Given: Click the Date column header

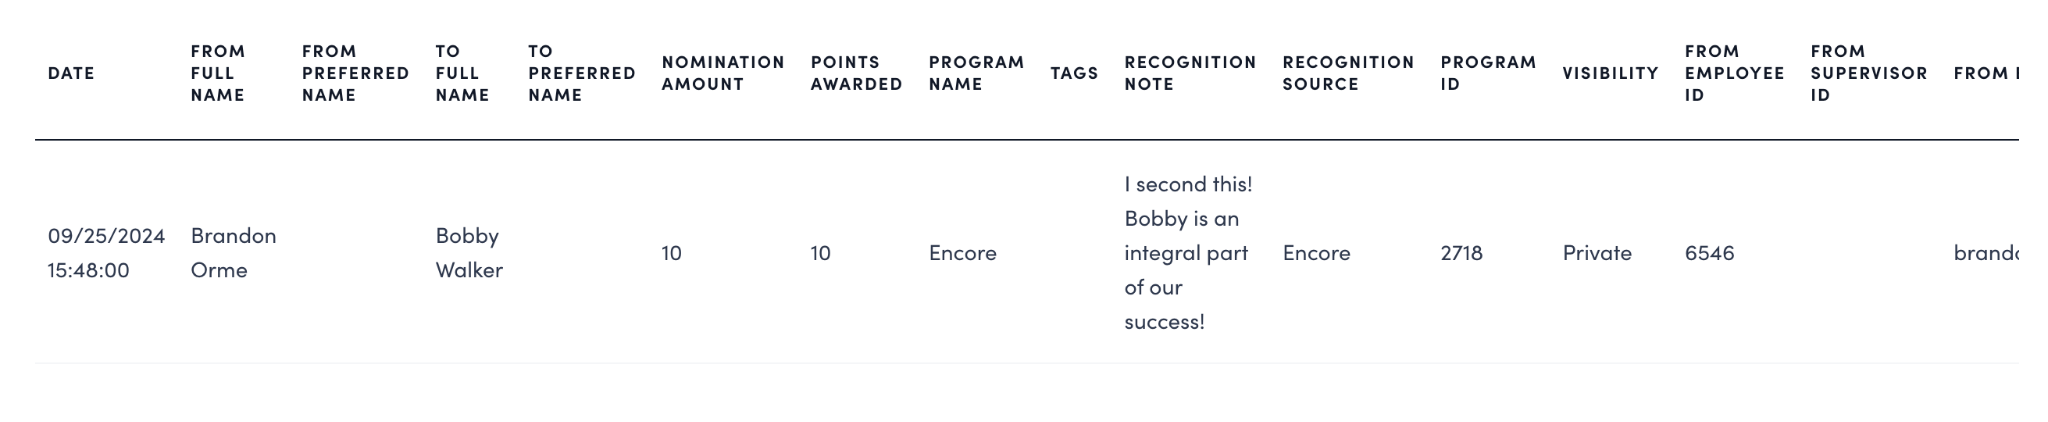Looking at the screenshot, I should point(71,73).
